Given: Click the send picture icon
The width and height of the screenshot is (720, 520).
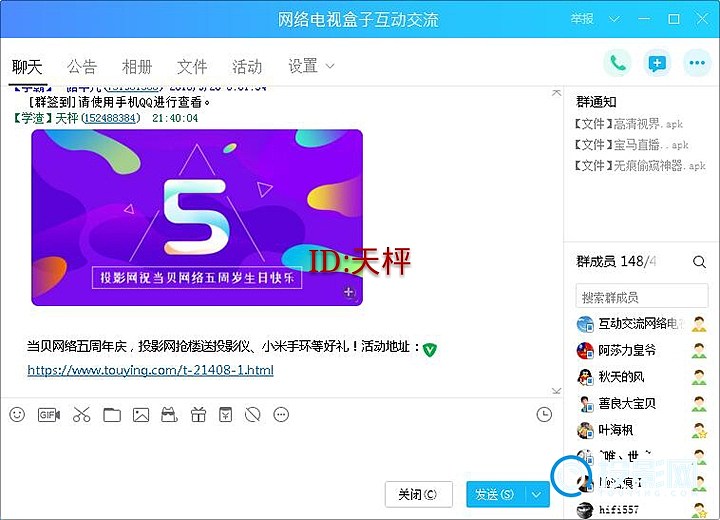Looking at the screenshot, I should click(141, 414).
